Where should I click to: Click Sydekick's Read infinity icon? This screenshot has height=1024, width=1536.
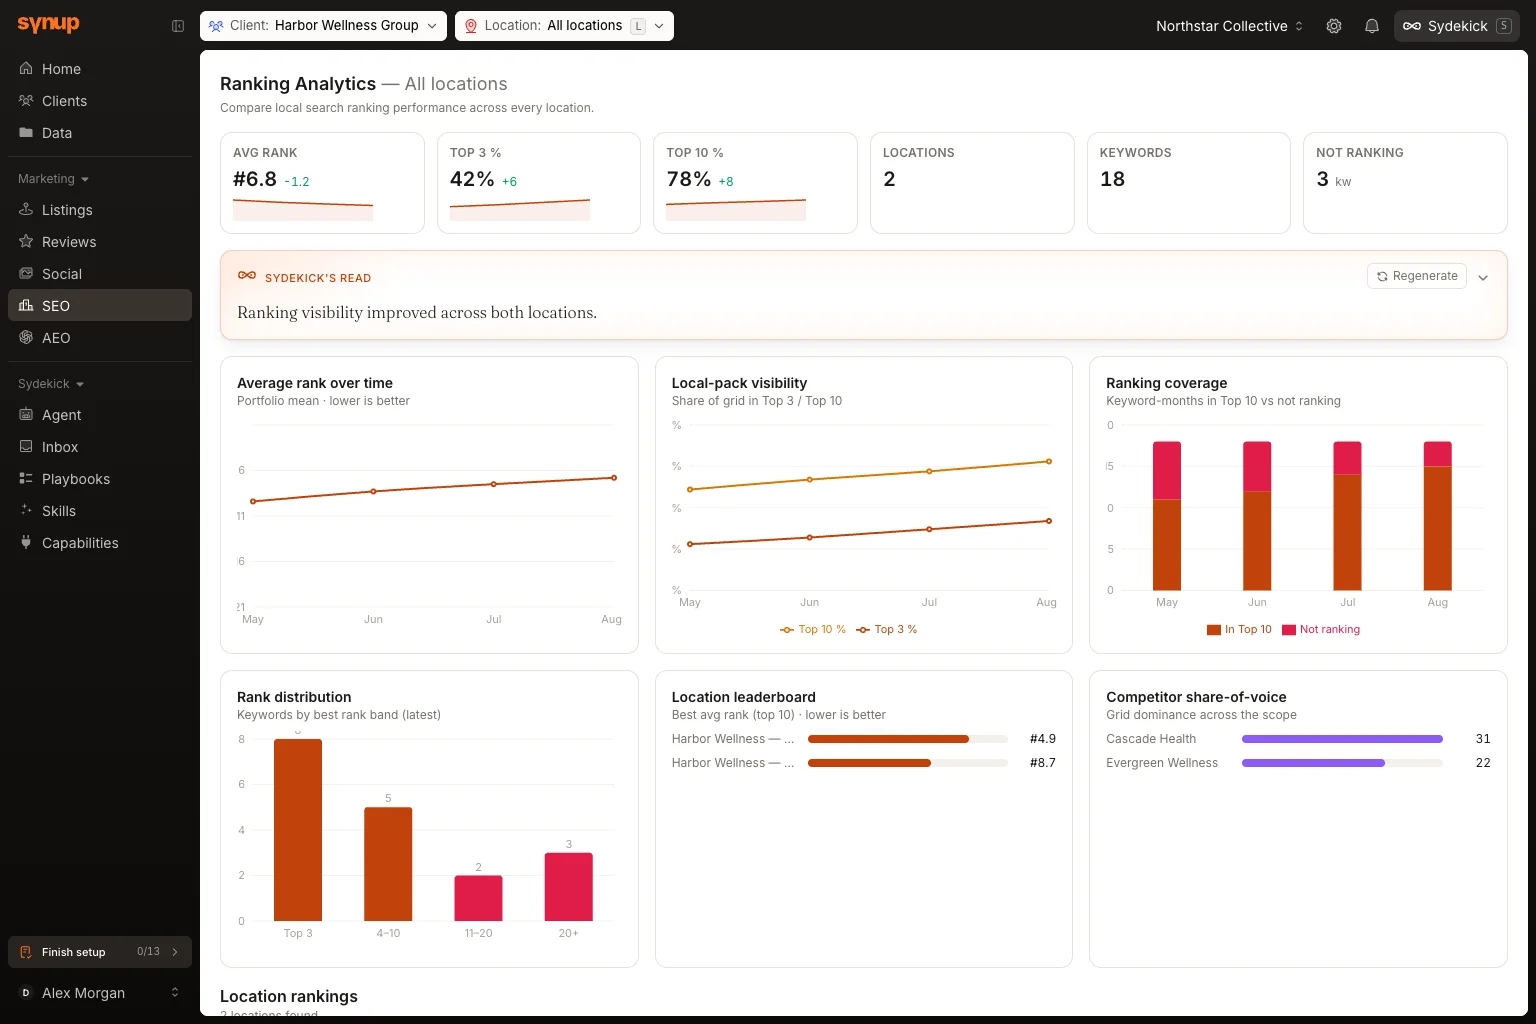coord(247,276)
